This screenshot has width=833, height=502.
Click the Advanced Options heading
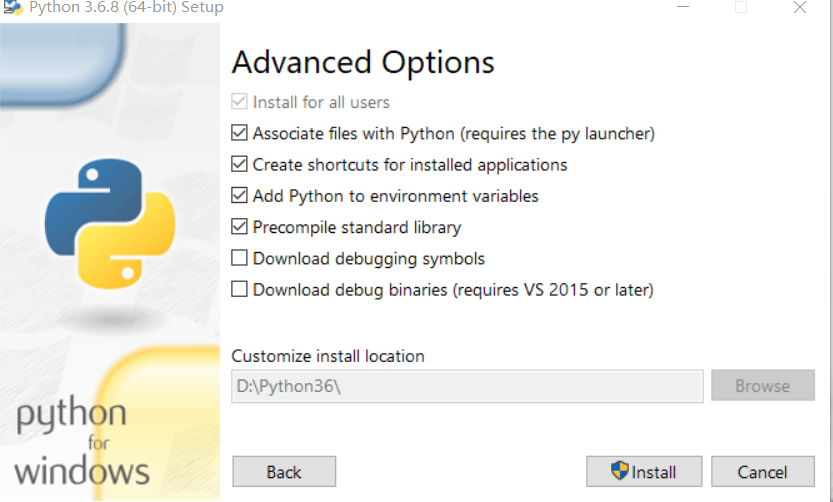363,63
